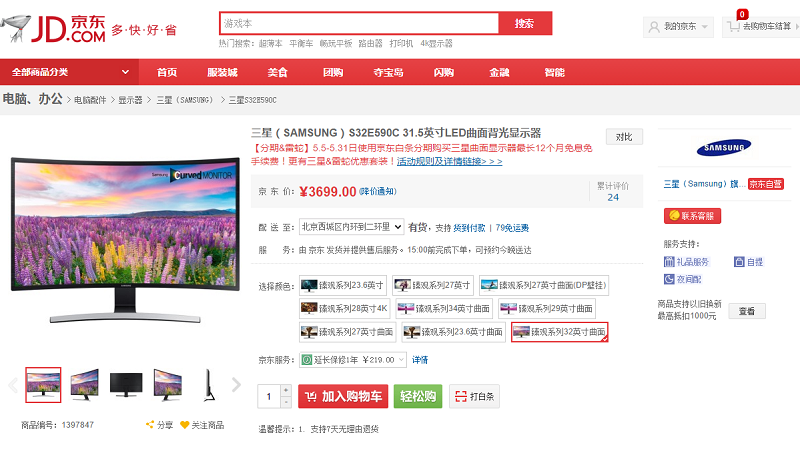The image size is (800, 453).
Task: Click hot search term 路由器
Action: [370, 44]
